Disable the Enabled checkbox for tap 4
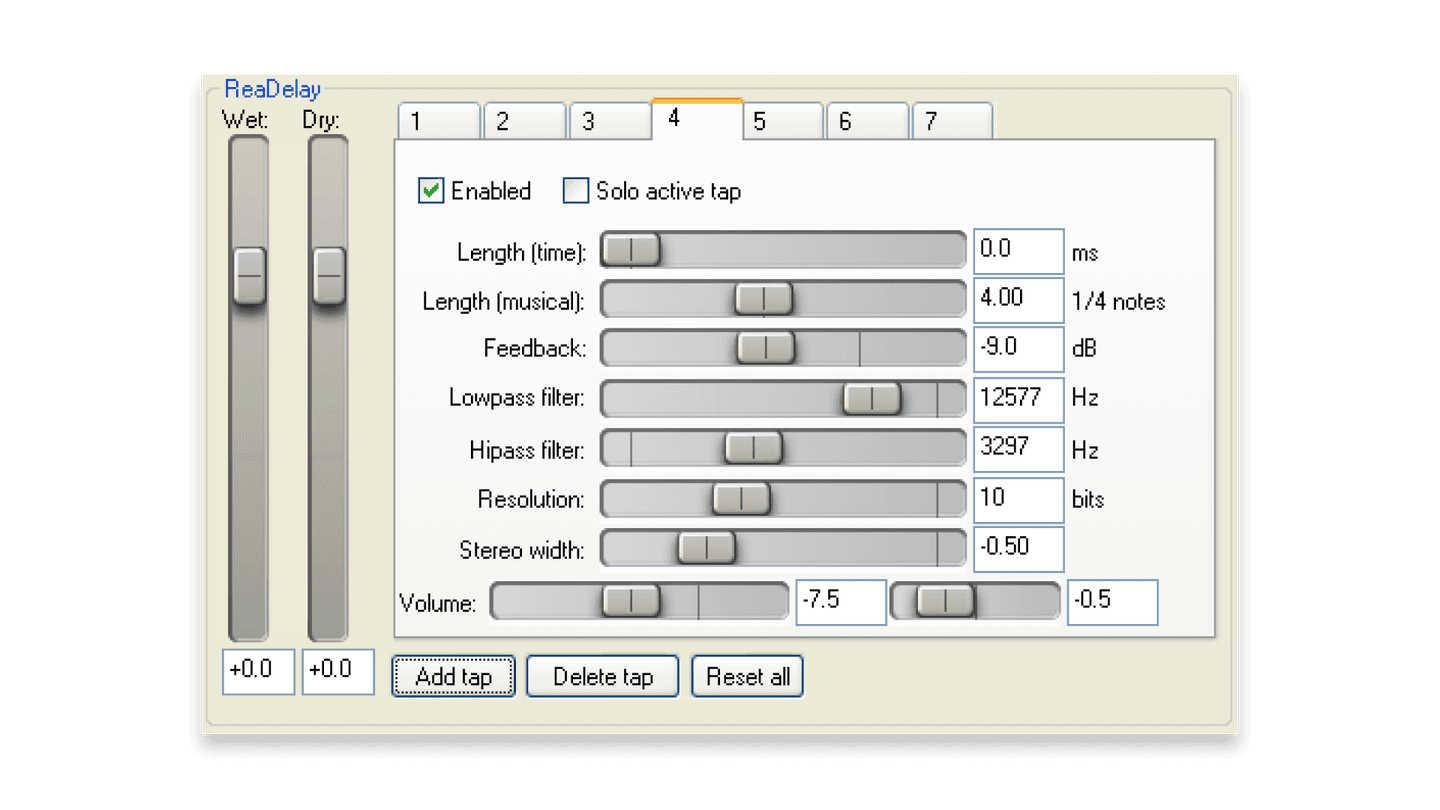The image size is (1440, 810). tap(431, 191)
